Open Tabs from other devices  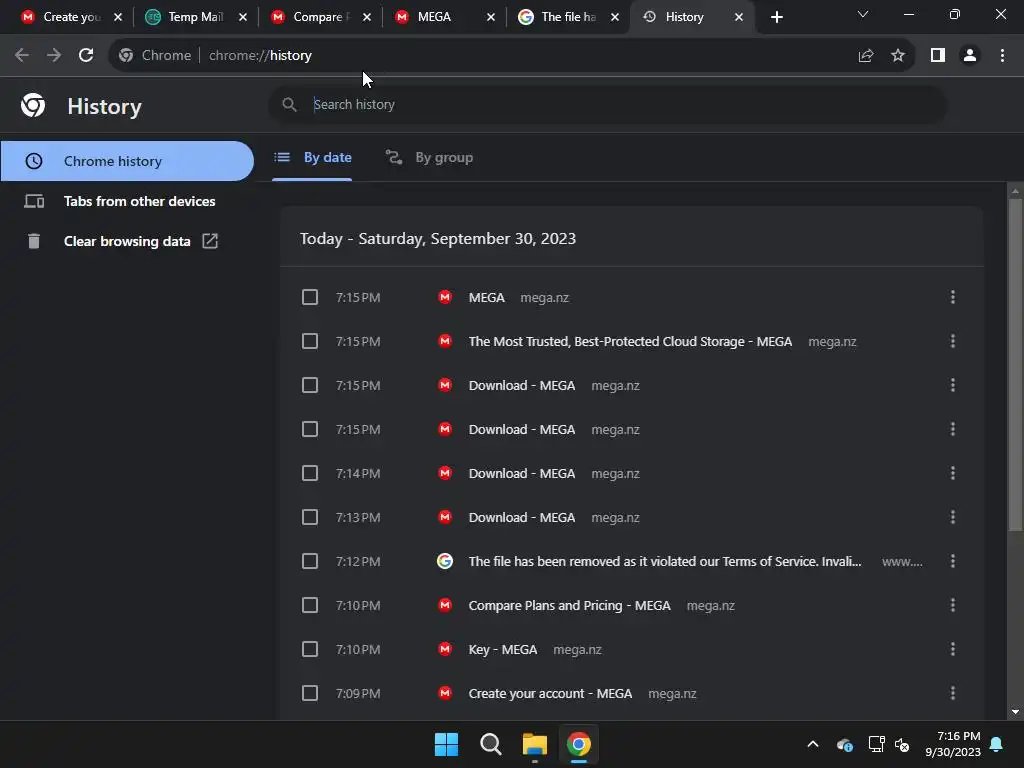tap(127, 201)
